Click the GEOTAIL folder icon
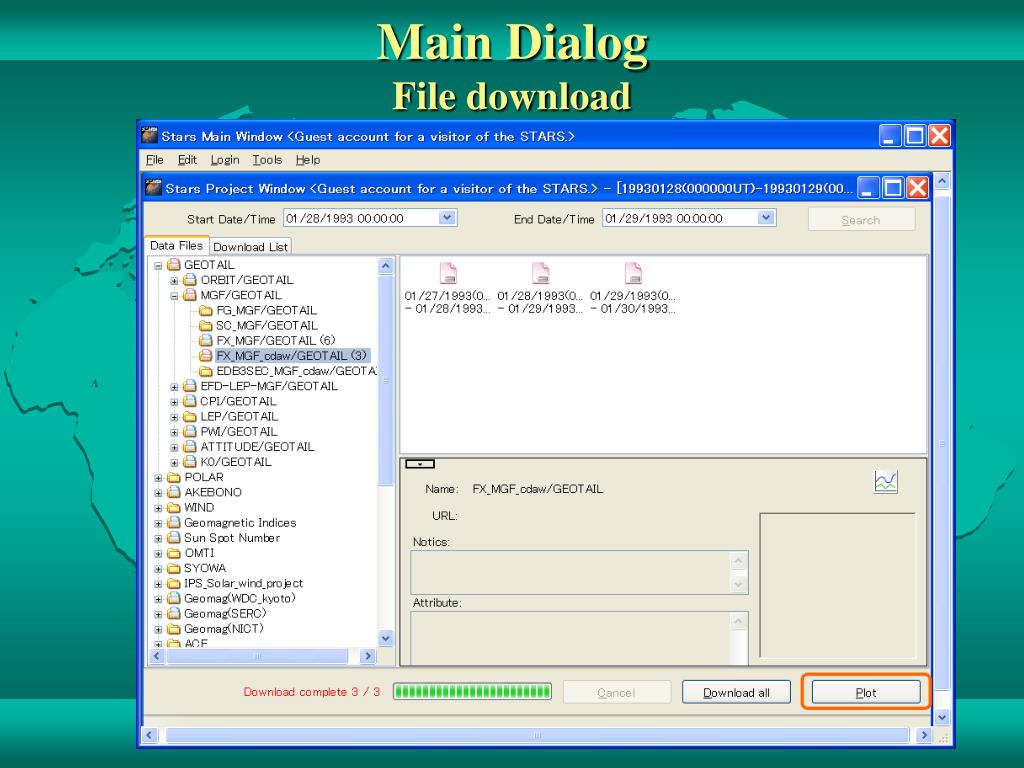The height and width of the screenshot is (768, 1024). coord(174,264)
